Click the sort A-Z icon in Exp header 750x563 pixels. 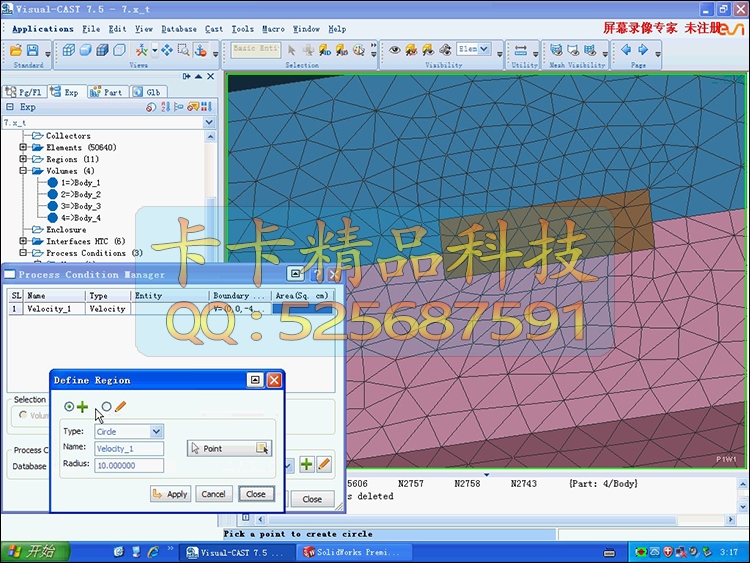(165, 107)
